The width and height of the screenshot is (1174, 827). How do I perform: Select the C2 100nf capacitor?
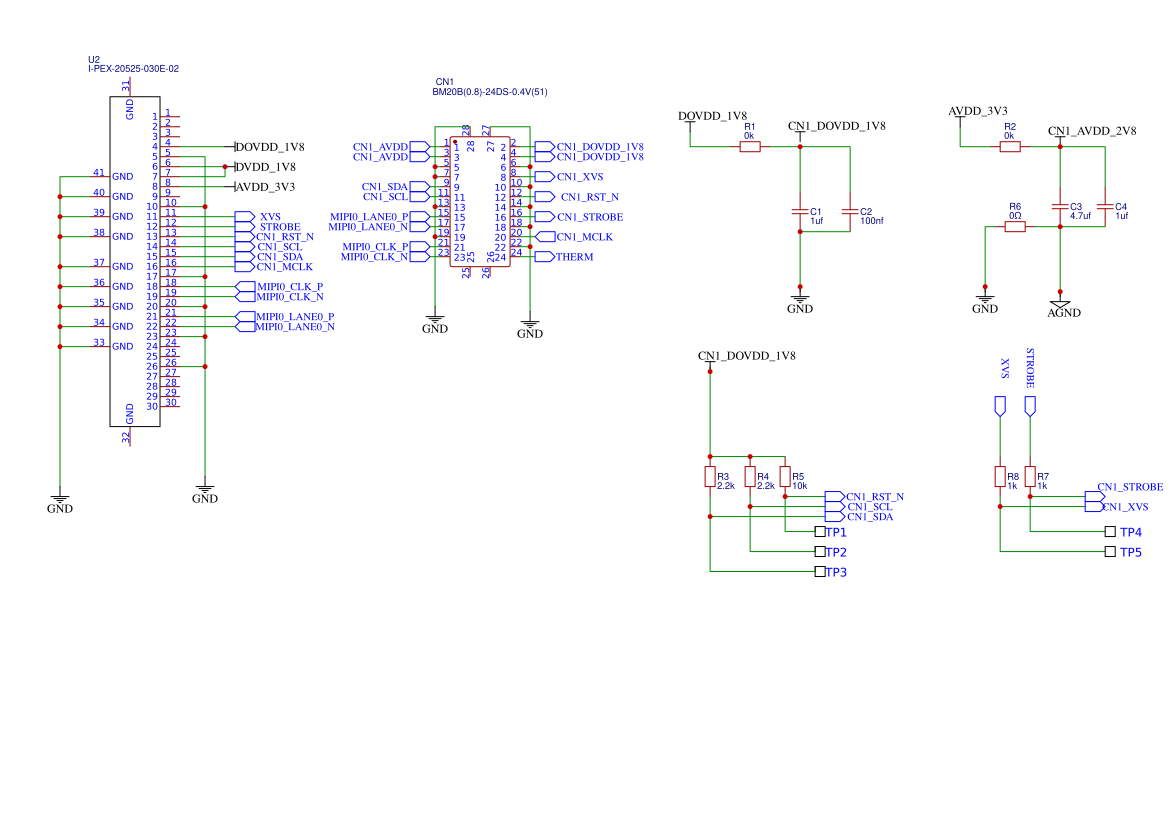click(849, 211)
